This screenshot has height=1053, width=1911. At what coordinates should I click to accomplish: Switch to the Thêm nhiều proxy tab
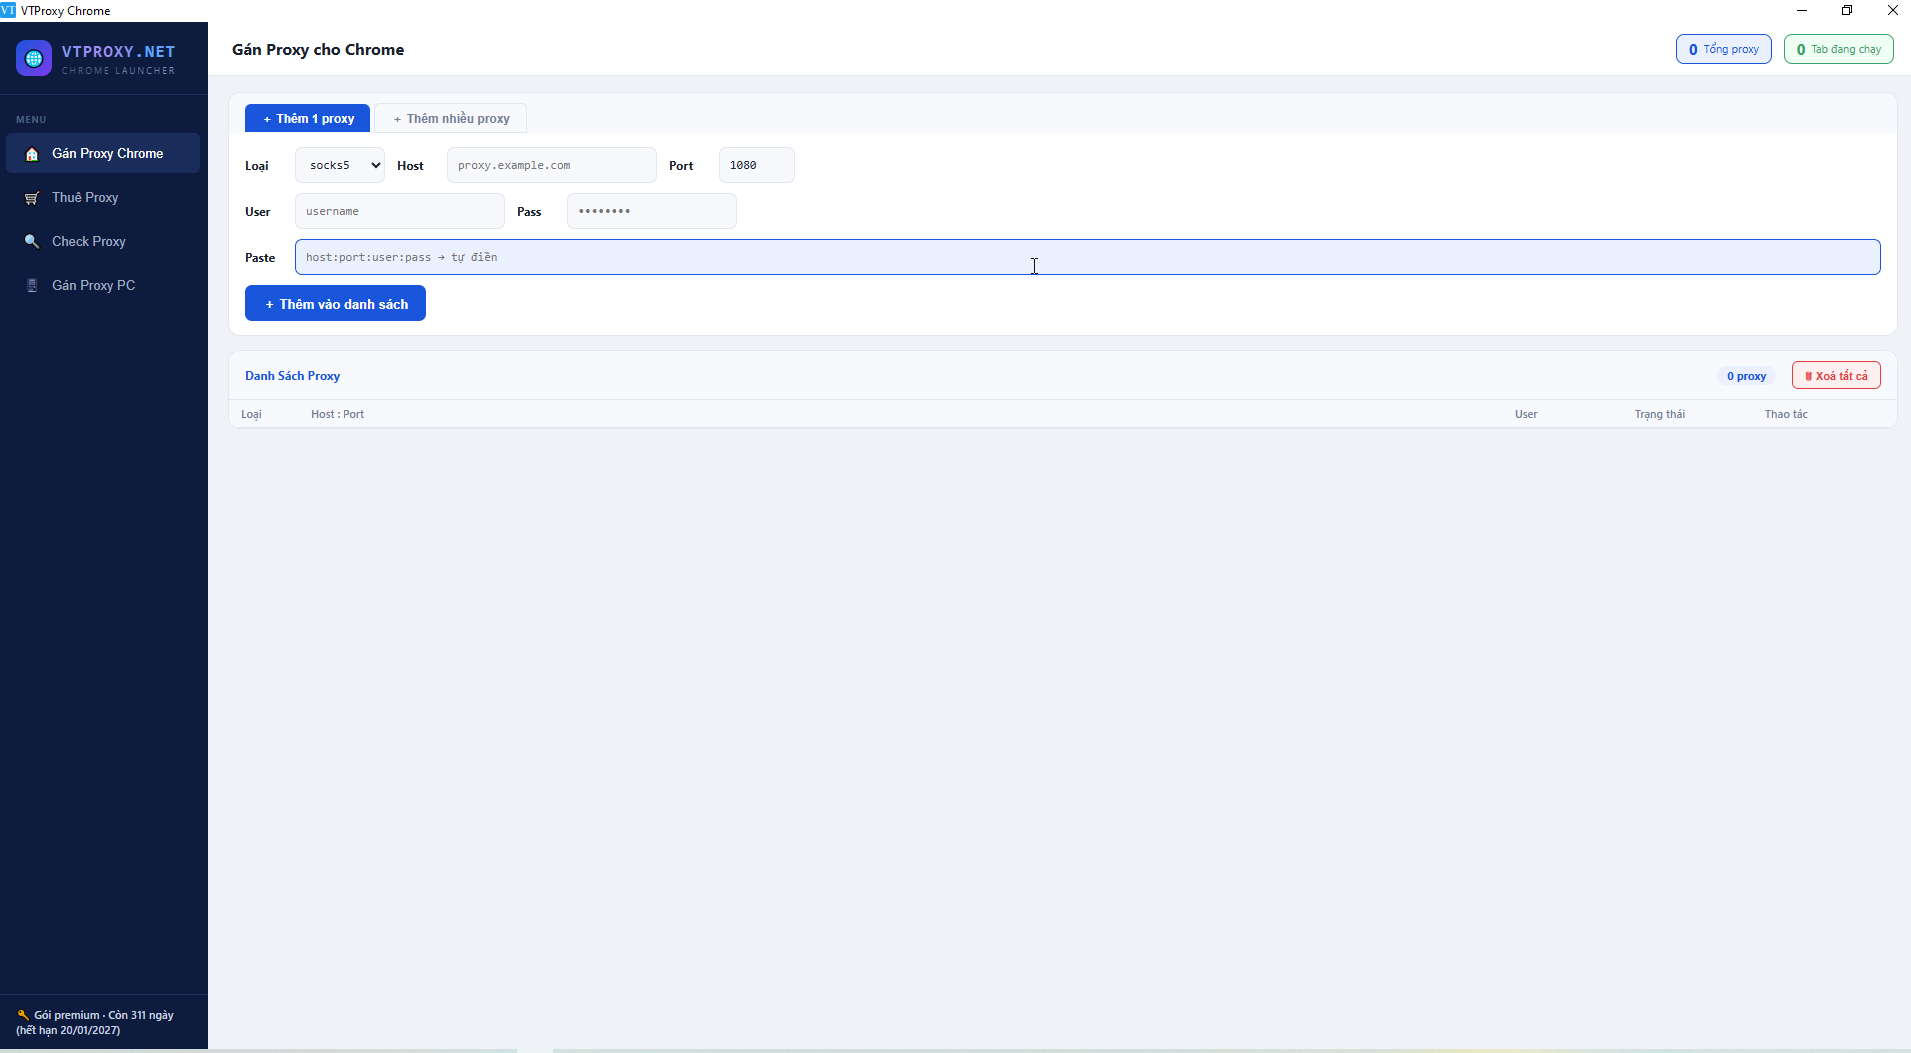click(x=452, y=117)
